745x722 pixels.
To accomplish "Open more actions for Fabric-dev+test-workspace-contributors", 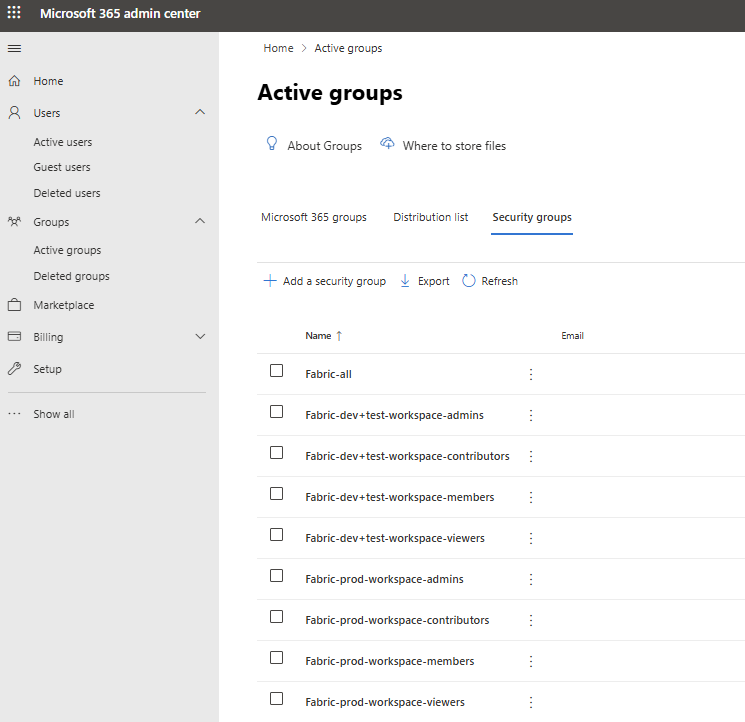I will (531, 456).
